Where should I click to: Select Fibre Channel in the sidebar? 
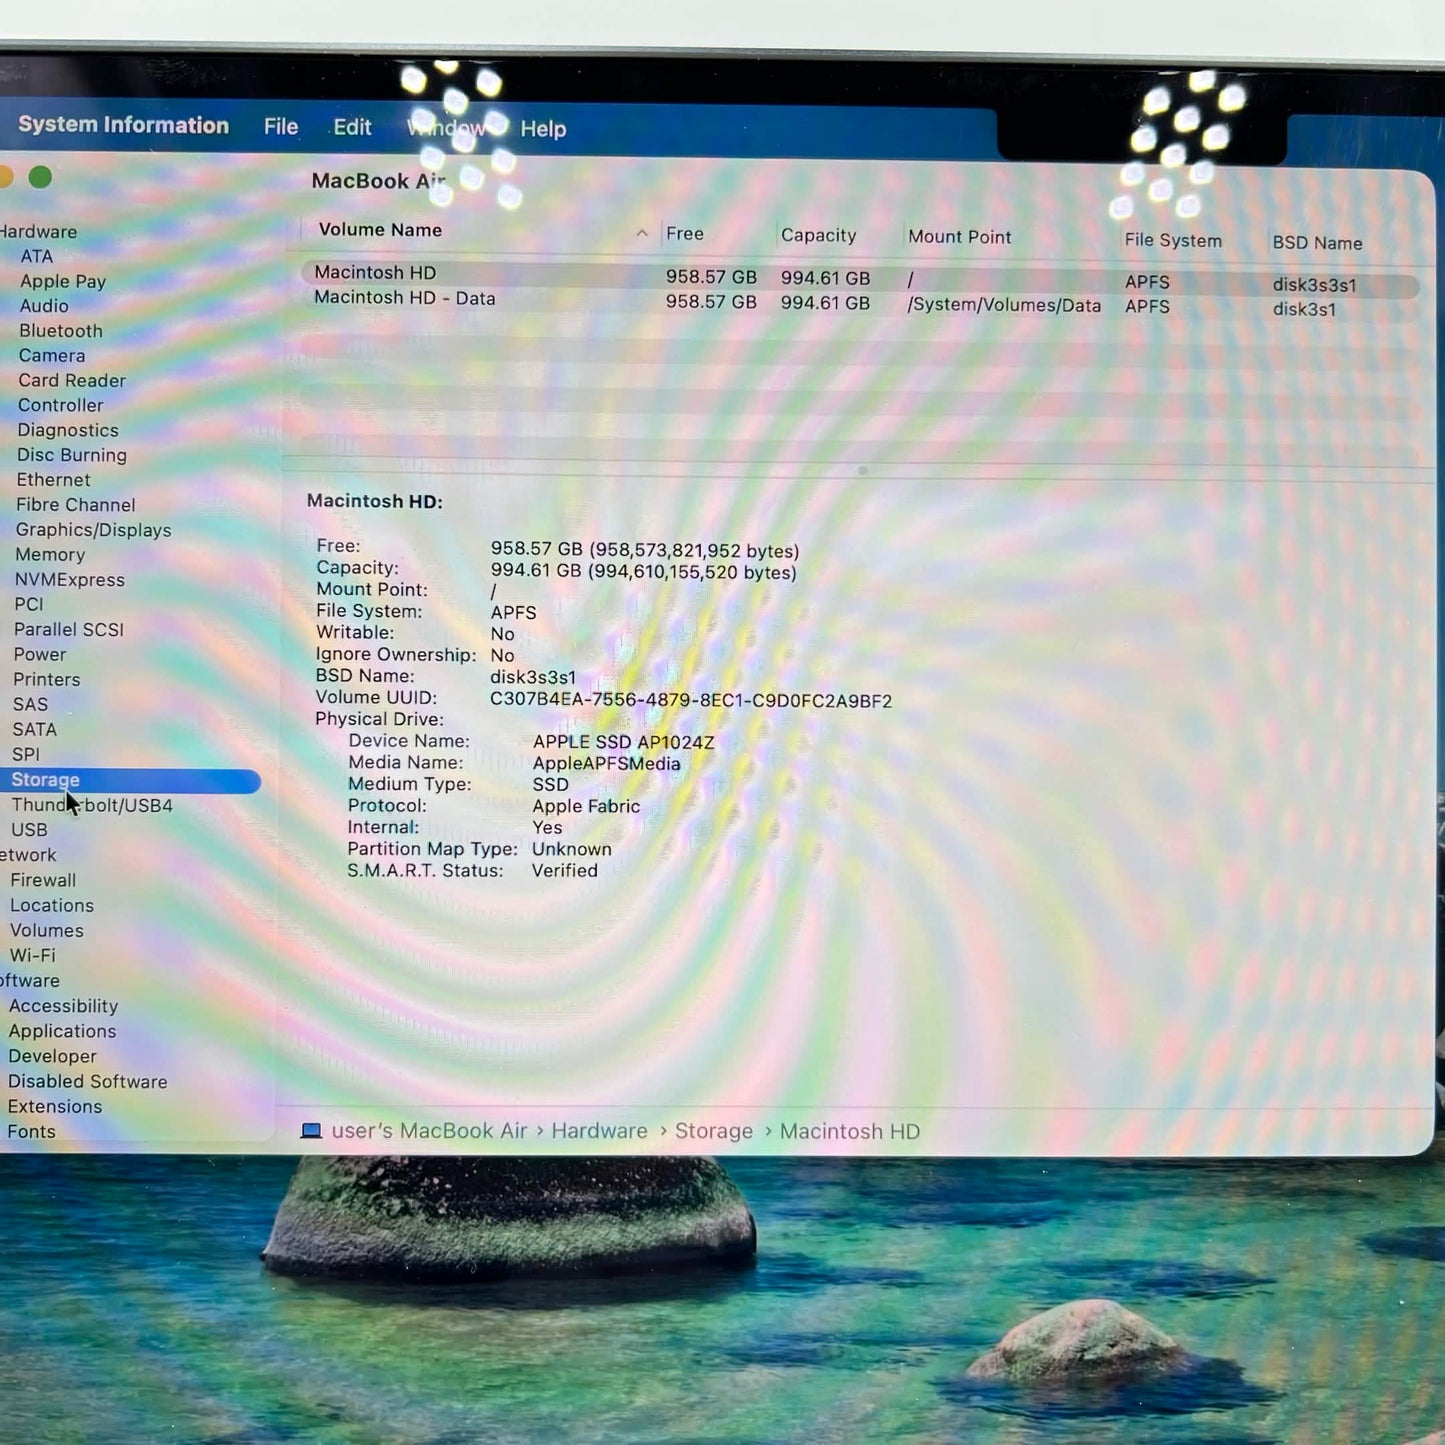coord(76,505)
